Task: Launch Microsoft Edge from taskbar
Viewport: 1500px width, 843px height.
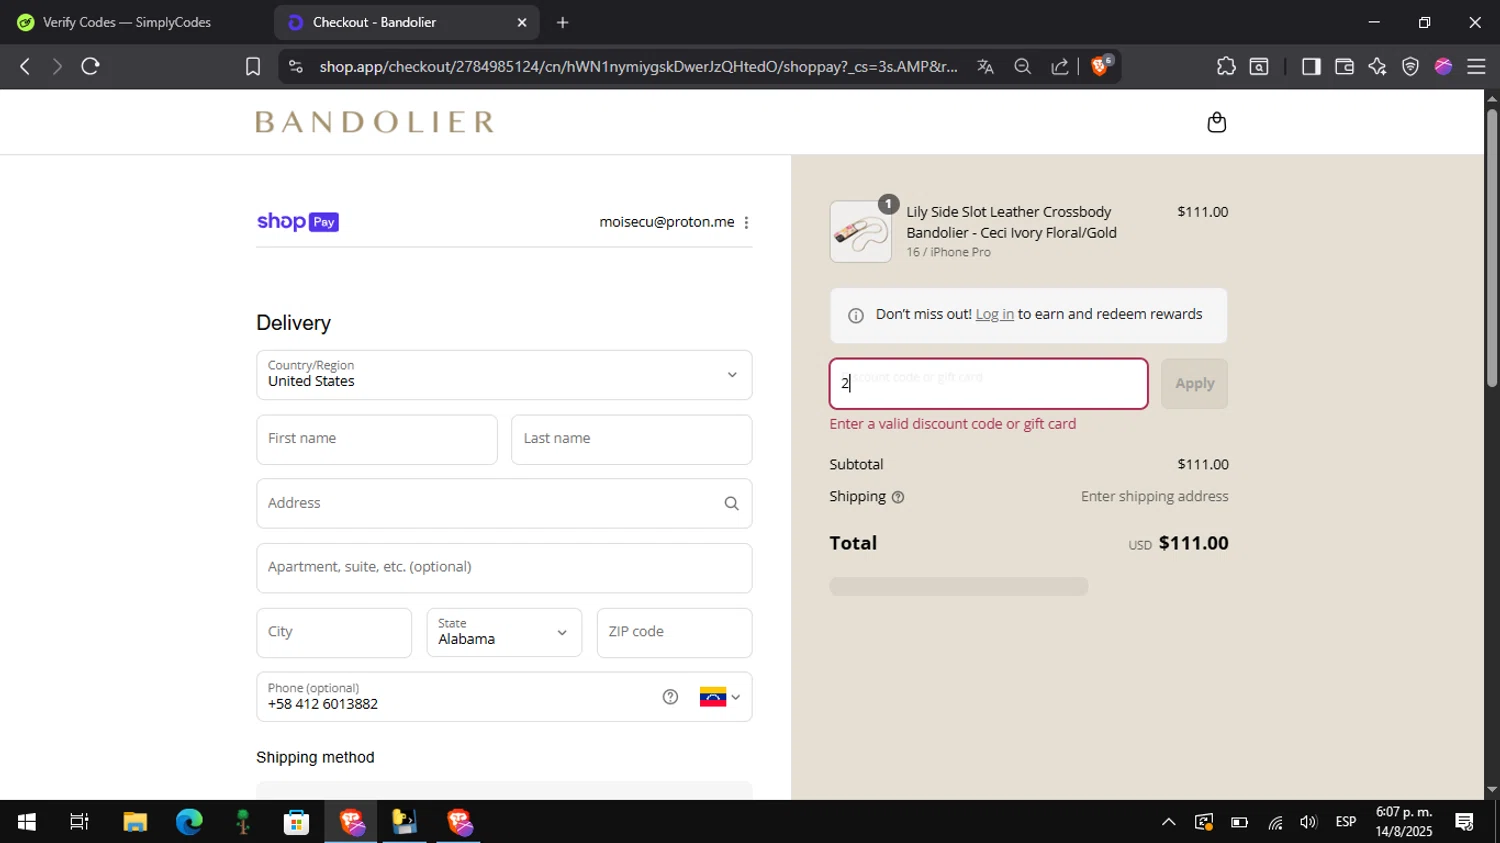Action: click(189, 822)
